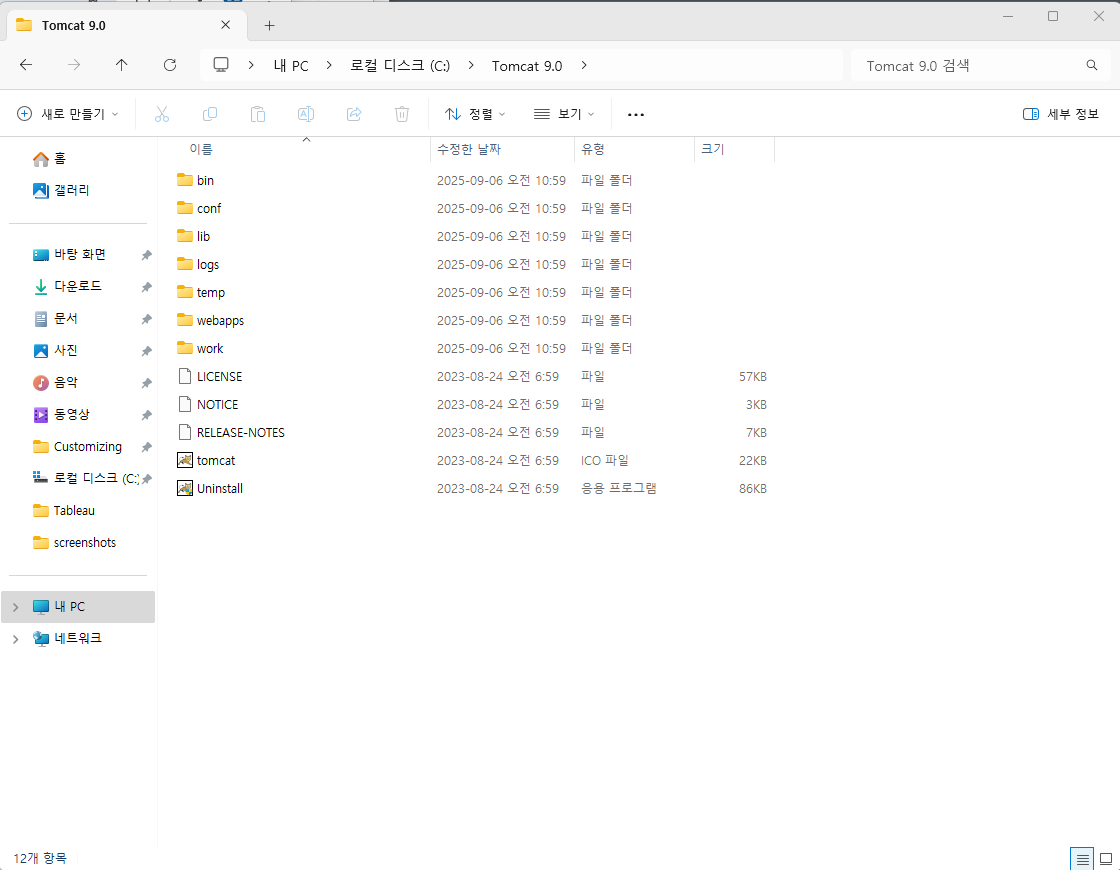
Task: Open the three-dot more options menu
Action: click(x=636, y=114)
